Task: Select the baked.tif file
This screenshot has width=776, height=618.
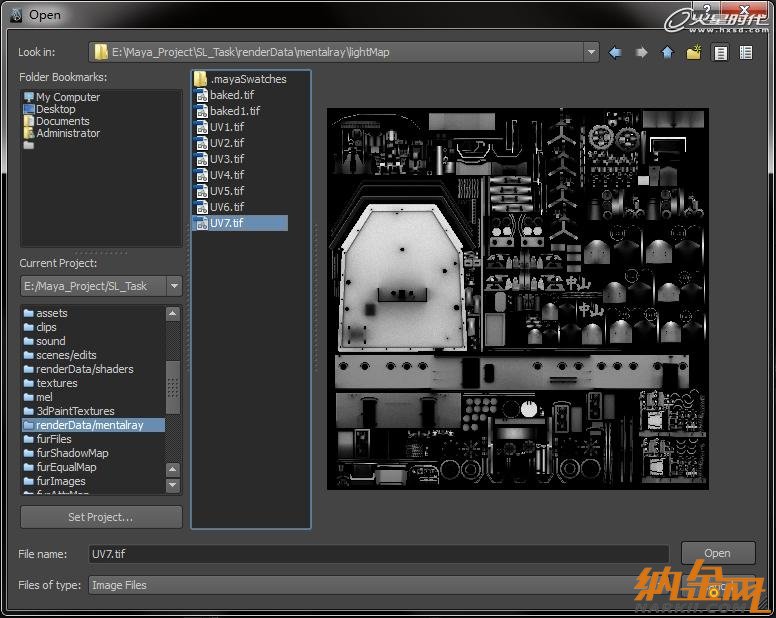Action: [231, 95]
